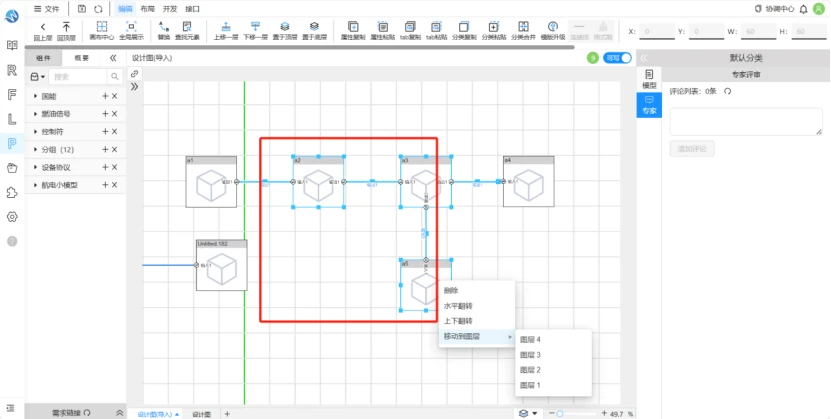Select the P module in left sidebar
The image size is (831, 419).
tap(12, 143)
